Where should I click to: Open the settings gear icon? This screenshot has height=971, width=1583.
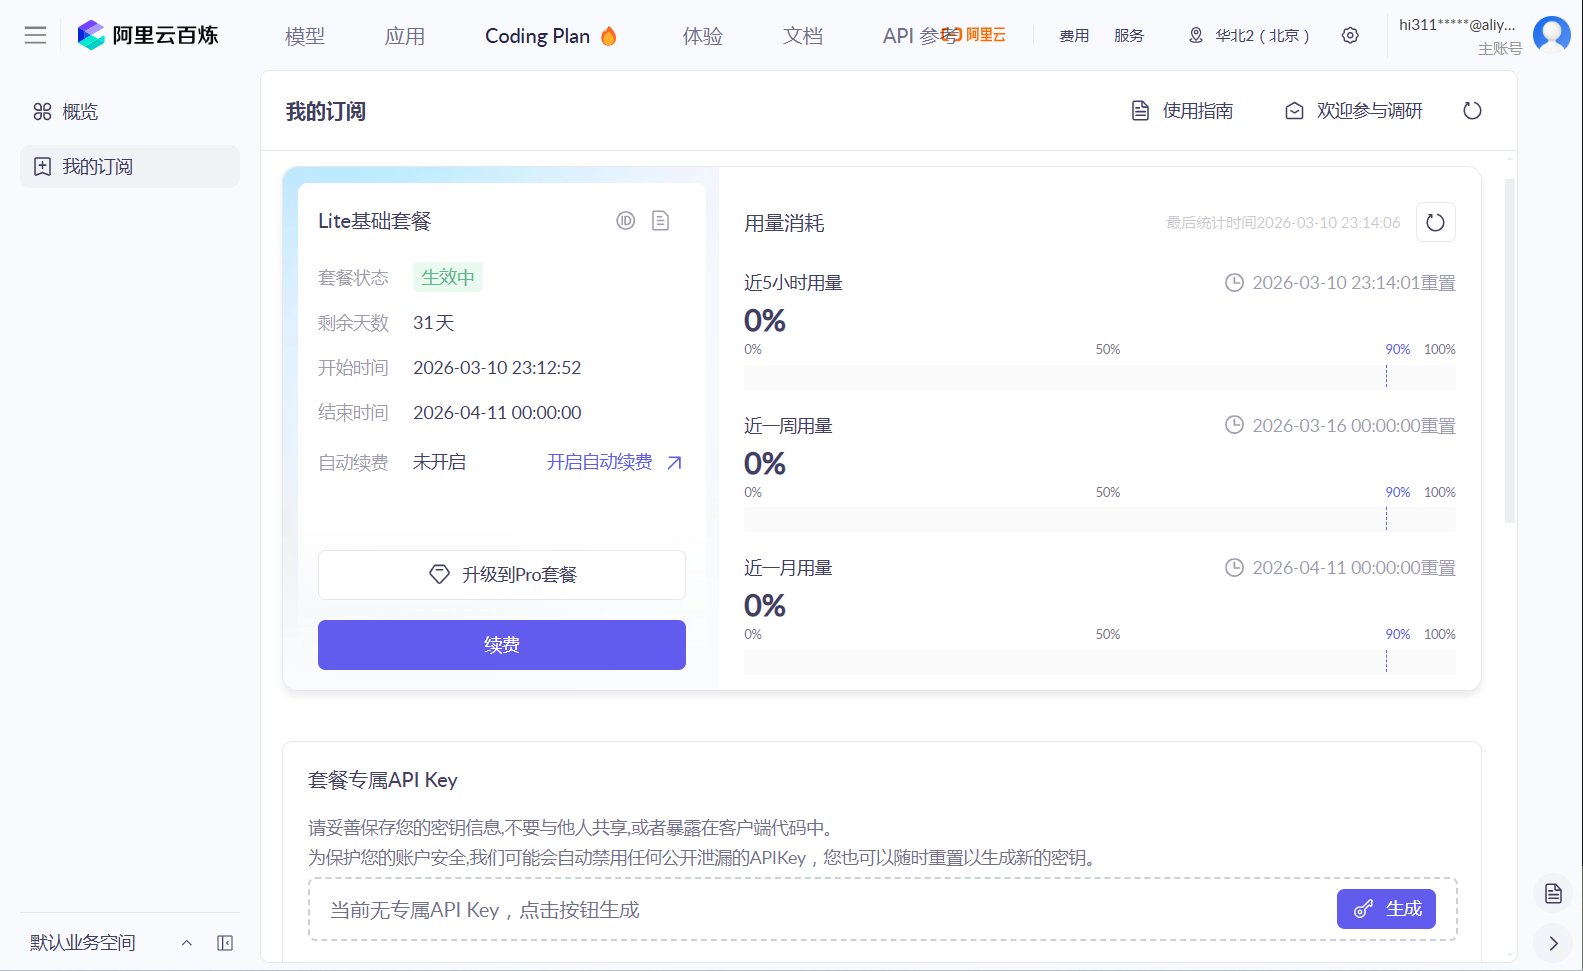[x=1350, y=35]
